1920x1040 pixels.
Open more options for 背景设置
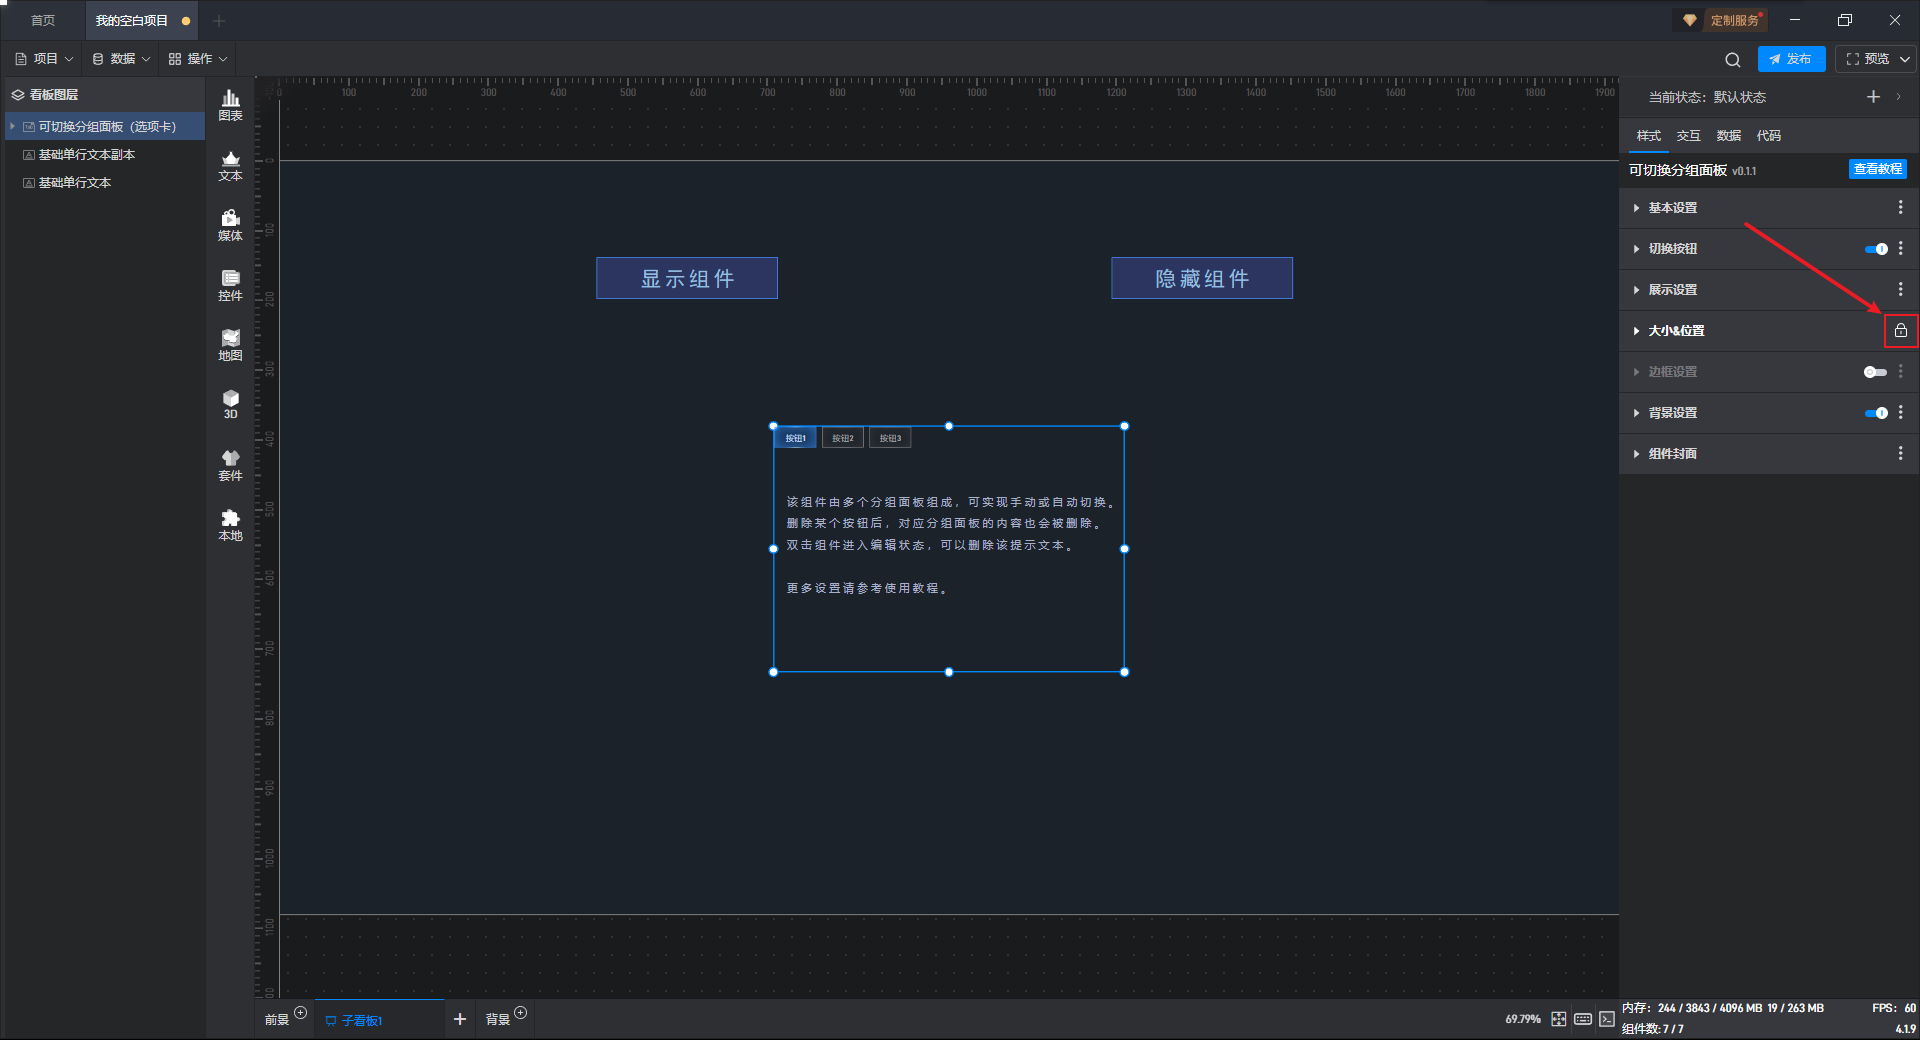click(1901, 412)
